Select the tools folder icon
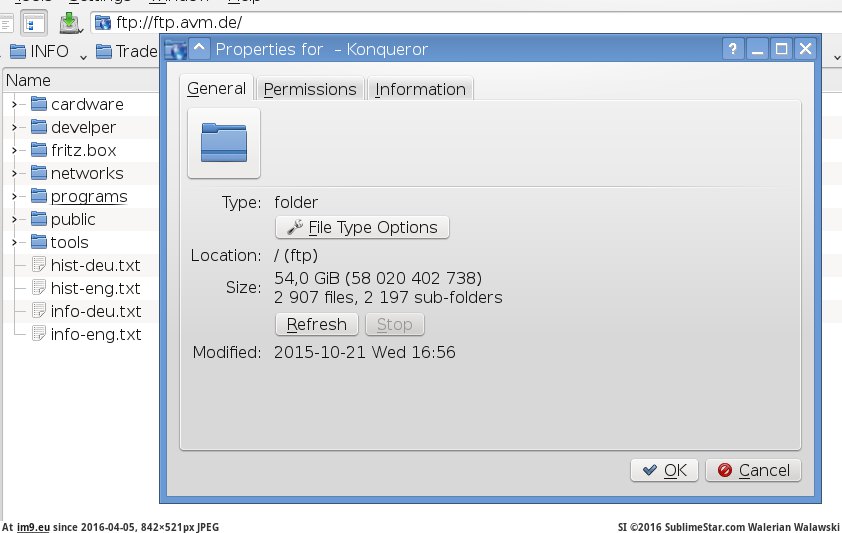 39,242
